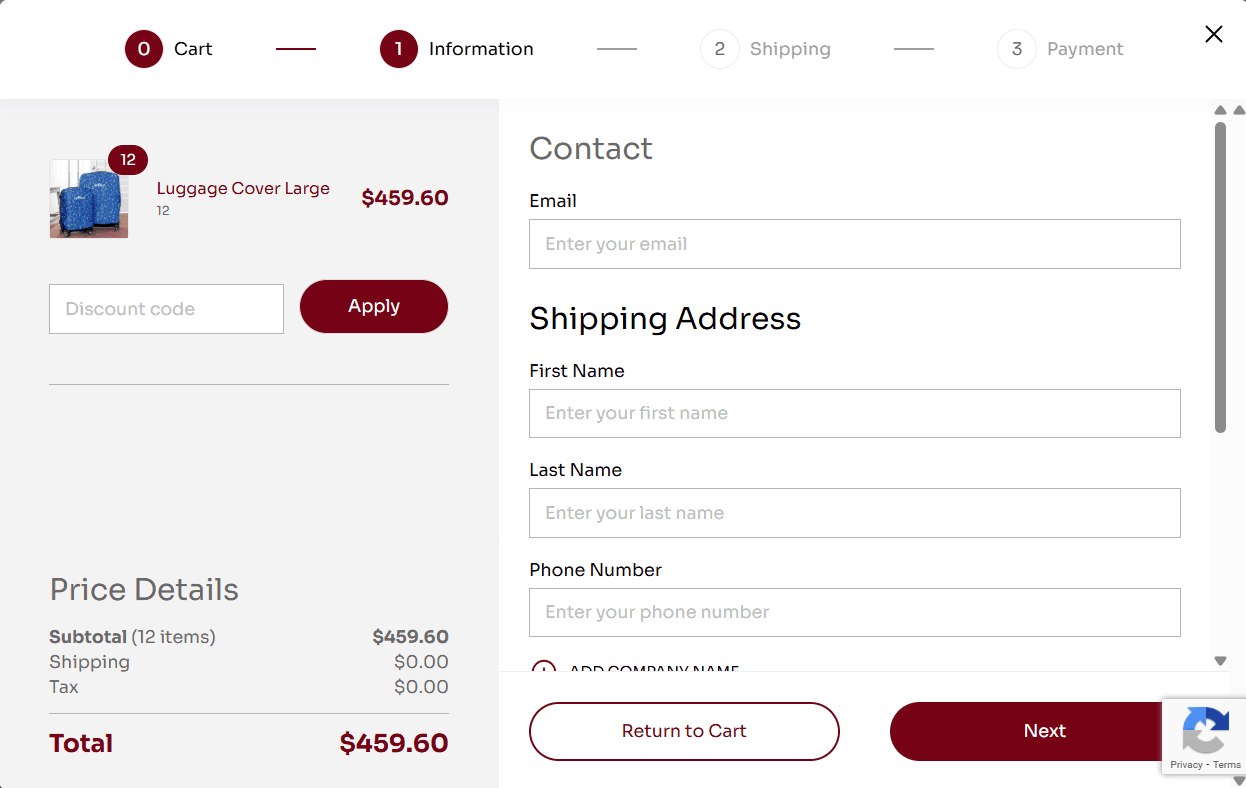Click the Information step circle showing 1
This screenshot has height=788, width=1246.
397,48
